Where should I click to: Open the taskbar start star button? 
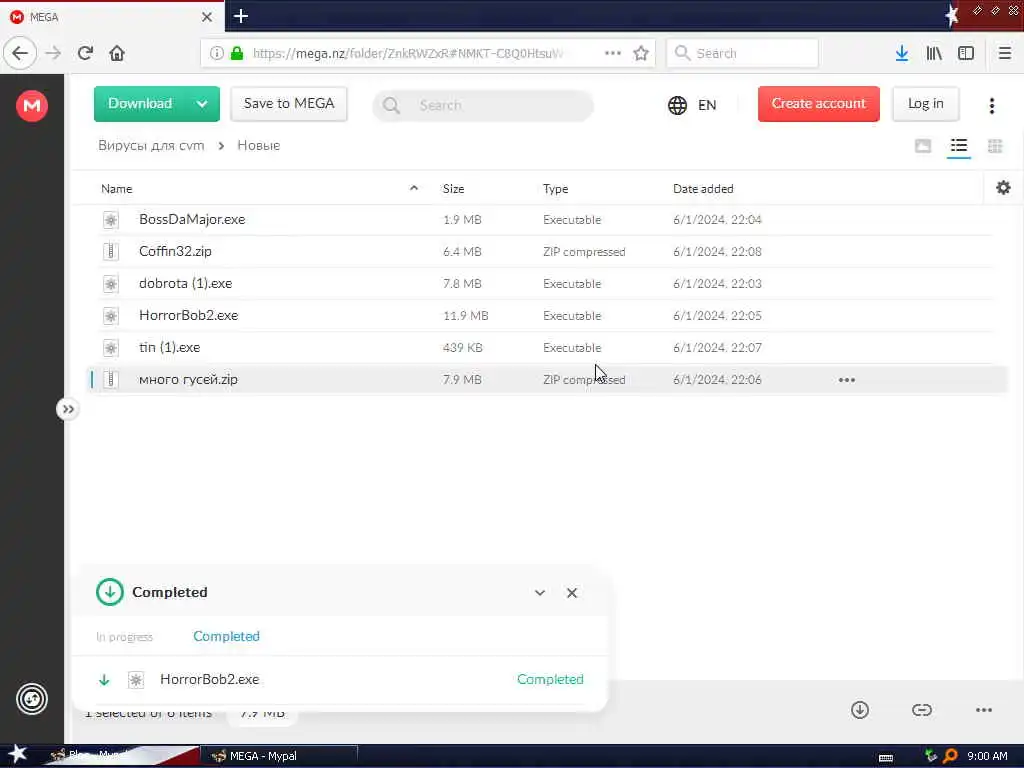point(18,754)
